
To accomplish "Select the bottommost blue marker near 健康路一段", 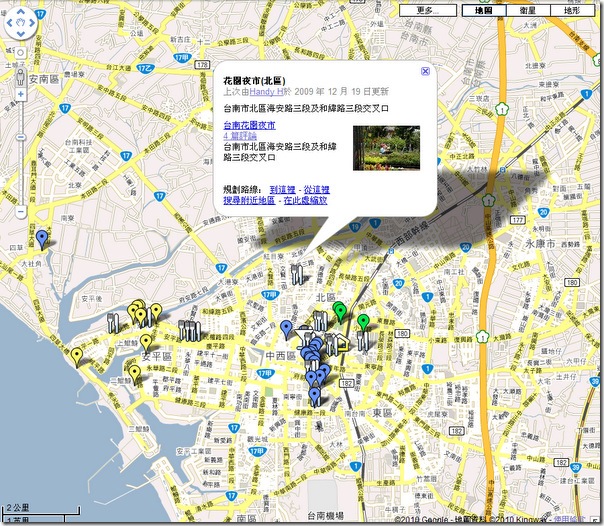I will point(314,396).
